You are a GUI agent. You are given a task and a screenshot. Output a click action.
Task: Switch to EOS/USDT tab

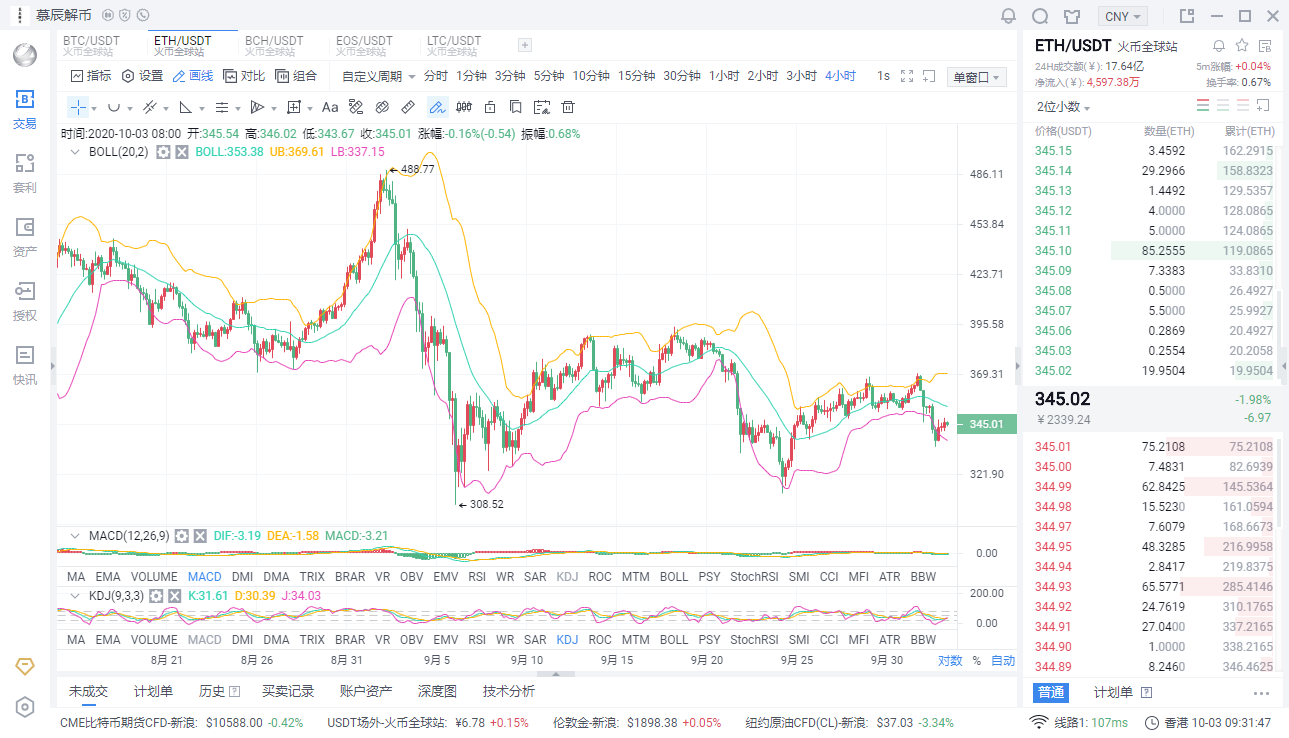pos(364,45)
